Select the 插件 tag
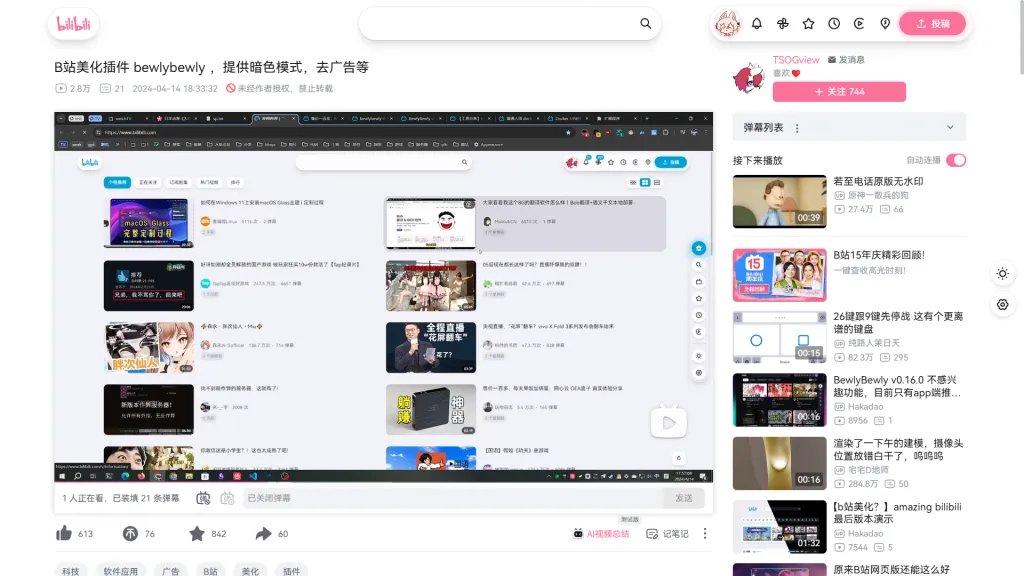 (291, 571)
